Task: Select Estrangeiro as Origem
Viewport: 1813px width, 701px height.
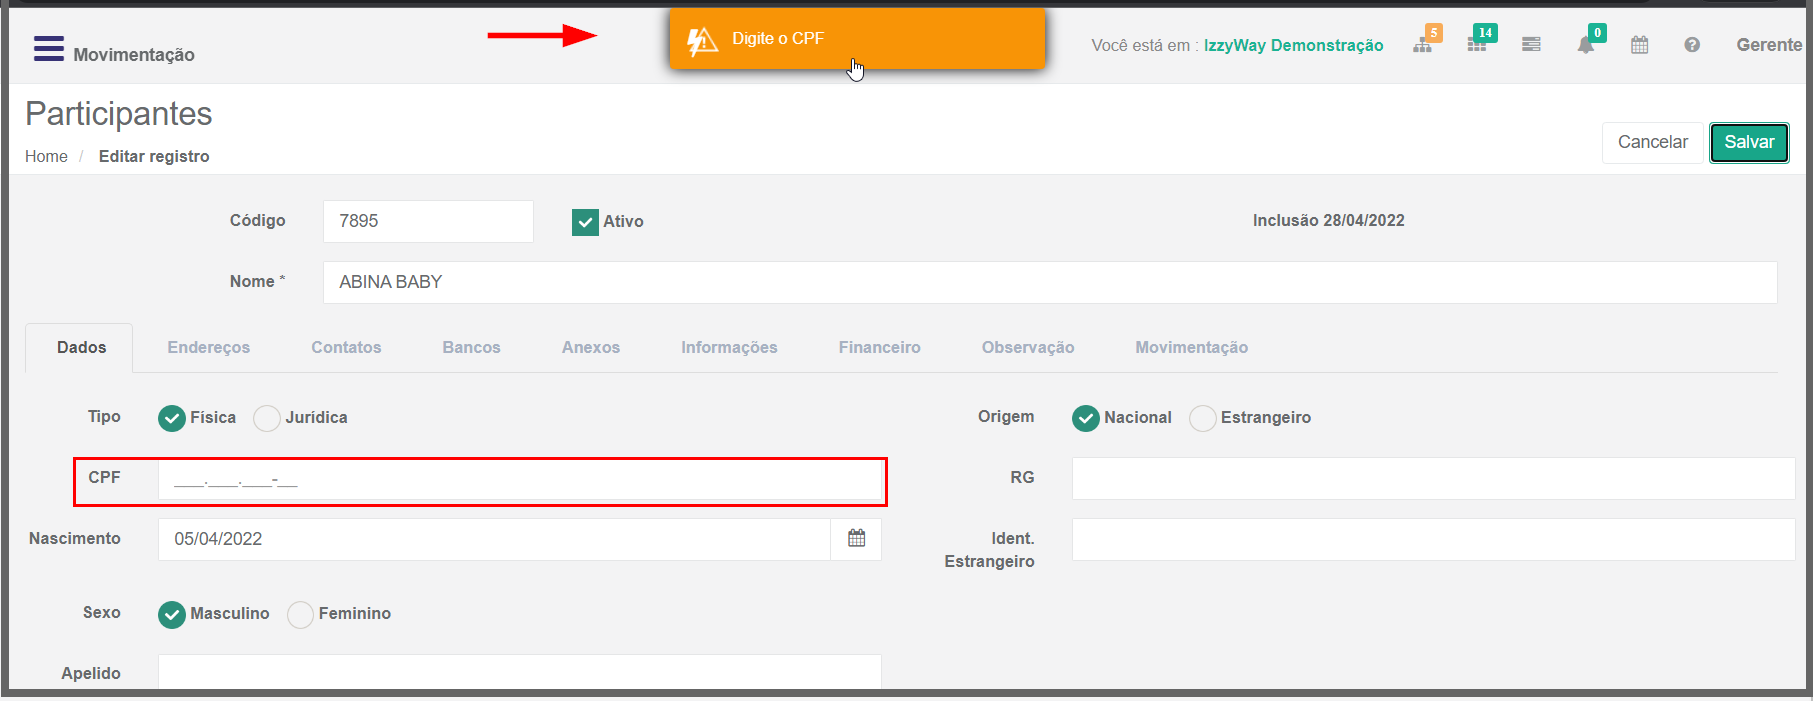Action: pyautogui.click(x=1203, y=418)
